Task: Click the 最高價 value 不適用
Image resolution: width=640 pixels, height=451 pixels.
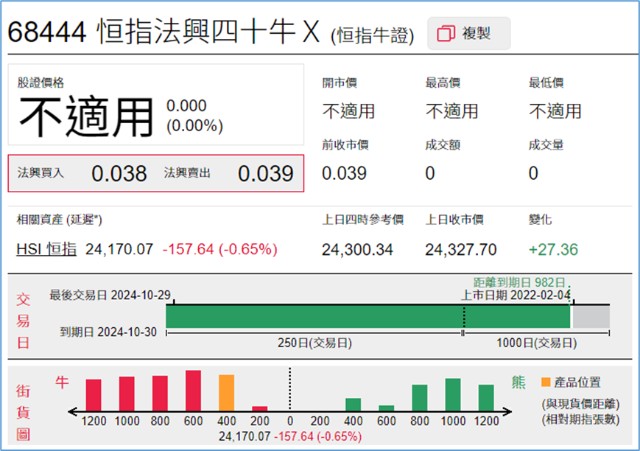Action: point(452,111)
